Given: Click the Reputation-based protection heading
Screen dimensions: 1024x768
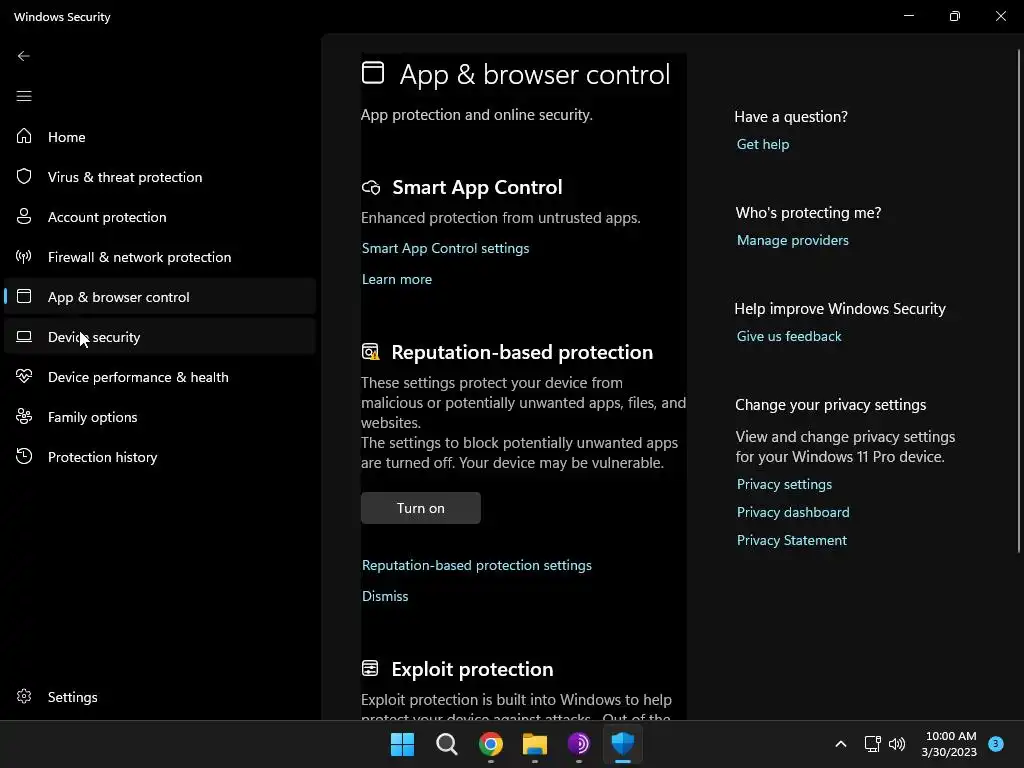Looking at the screenshot, I should tap(522, 352).
